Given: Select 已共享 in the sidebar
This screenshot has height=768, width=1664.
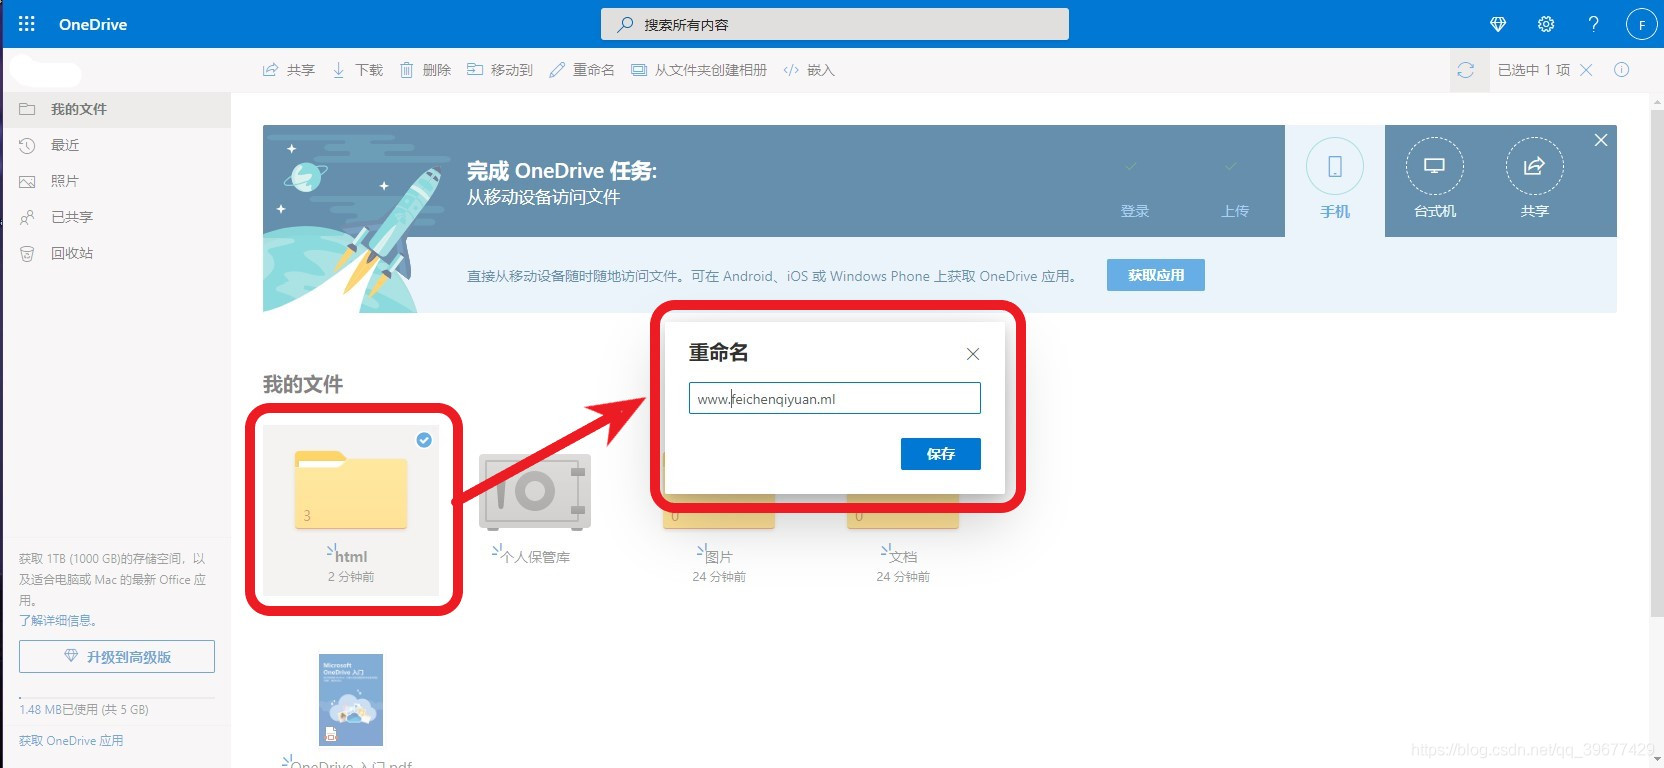Looking at the screenshot, I should click(116, 217).
